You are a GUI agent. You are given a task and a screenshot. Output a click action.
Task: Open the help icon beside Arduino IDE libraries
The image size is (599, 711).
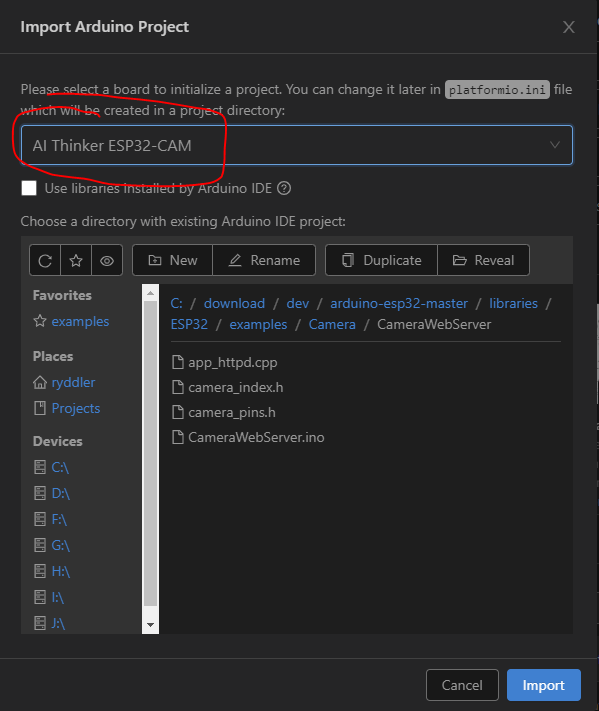click(284, 188)
